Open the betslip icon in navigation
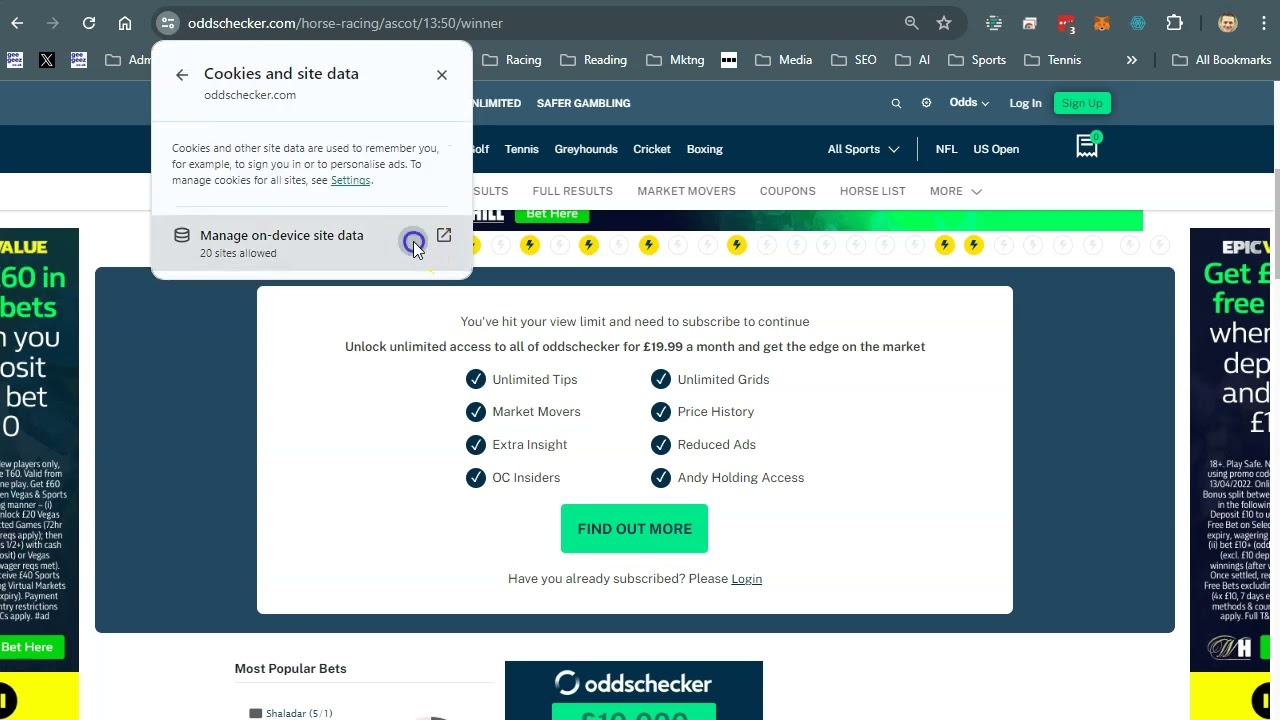This screenshot has height=720, width=1280. (1087, 146)
